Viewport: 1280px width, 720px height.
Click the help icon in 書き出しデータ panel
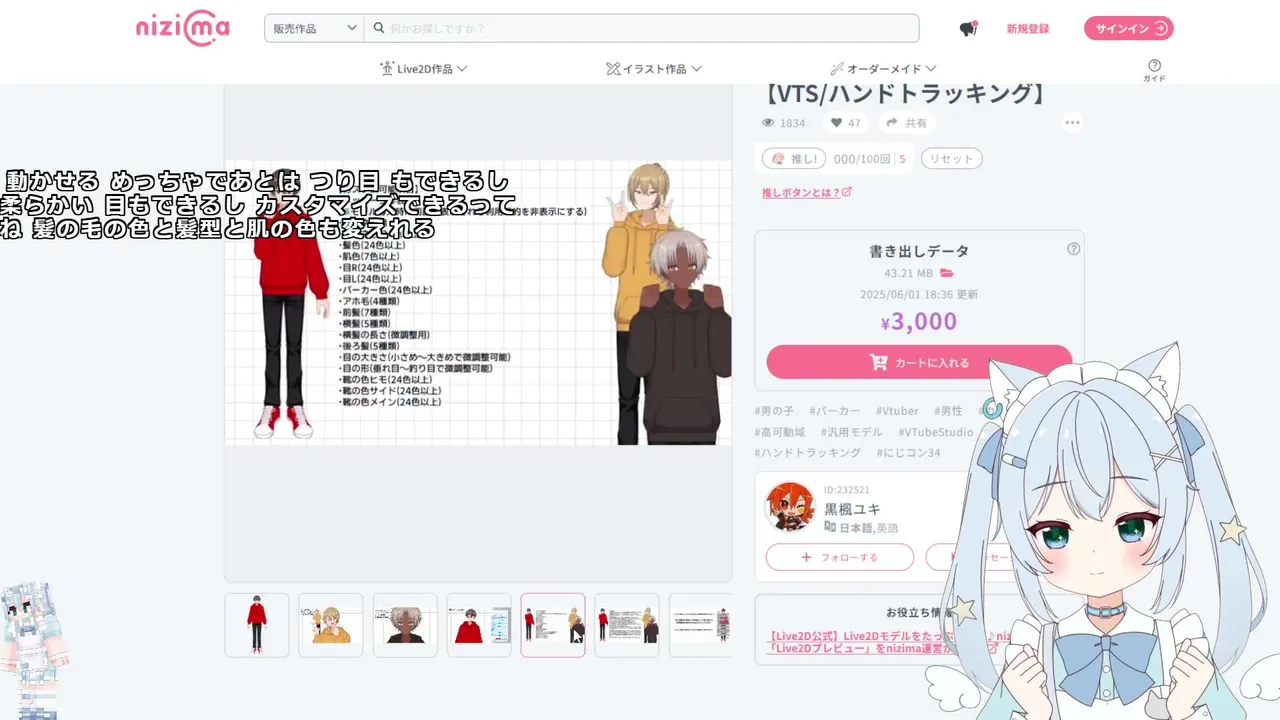coord(1073,249)
